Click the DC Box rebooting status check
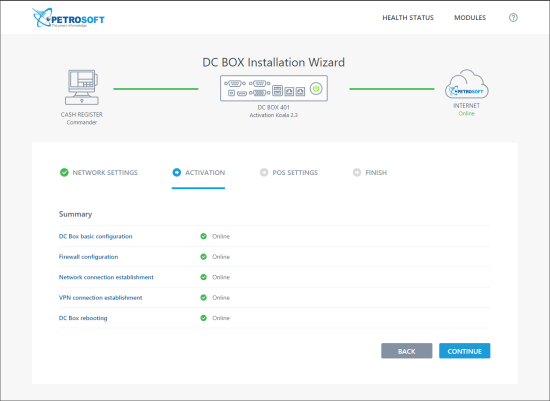This screenshot has width=550, height=401. click(203, 318)
